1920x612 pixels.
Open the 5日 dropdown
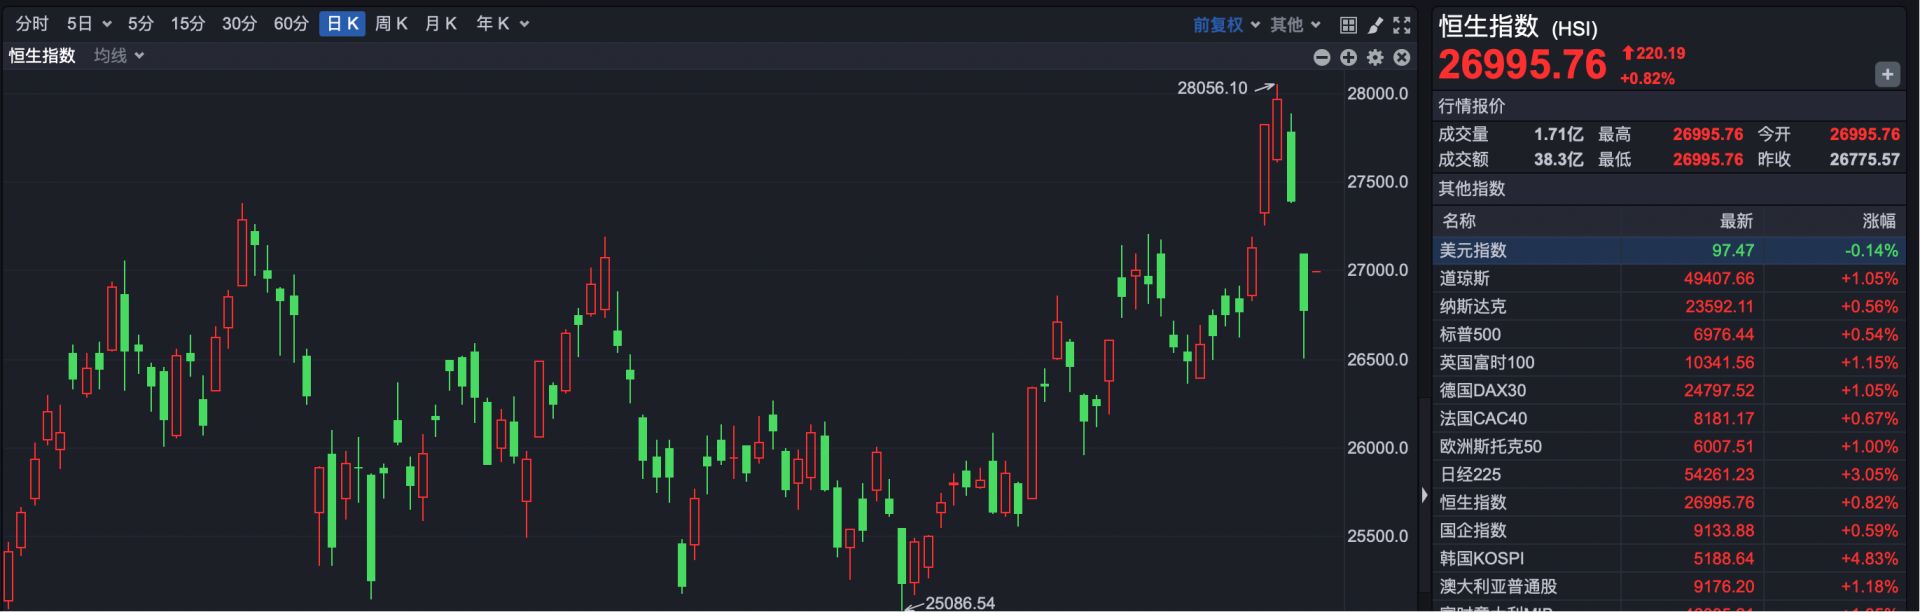(89, 24)
